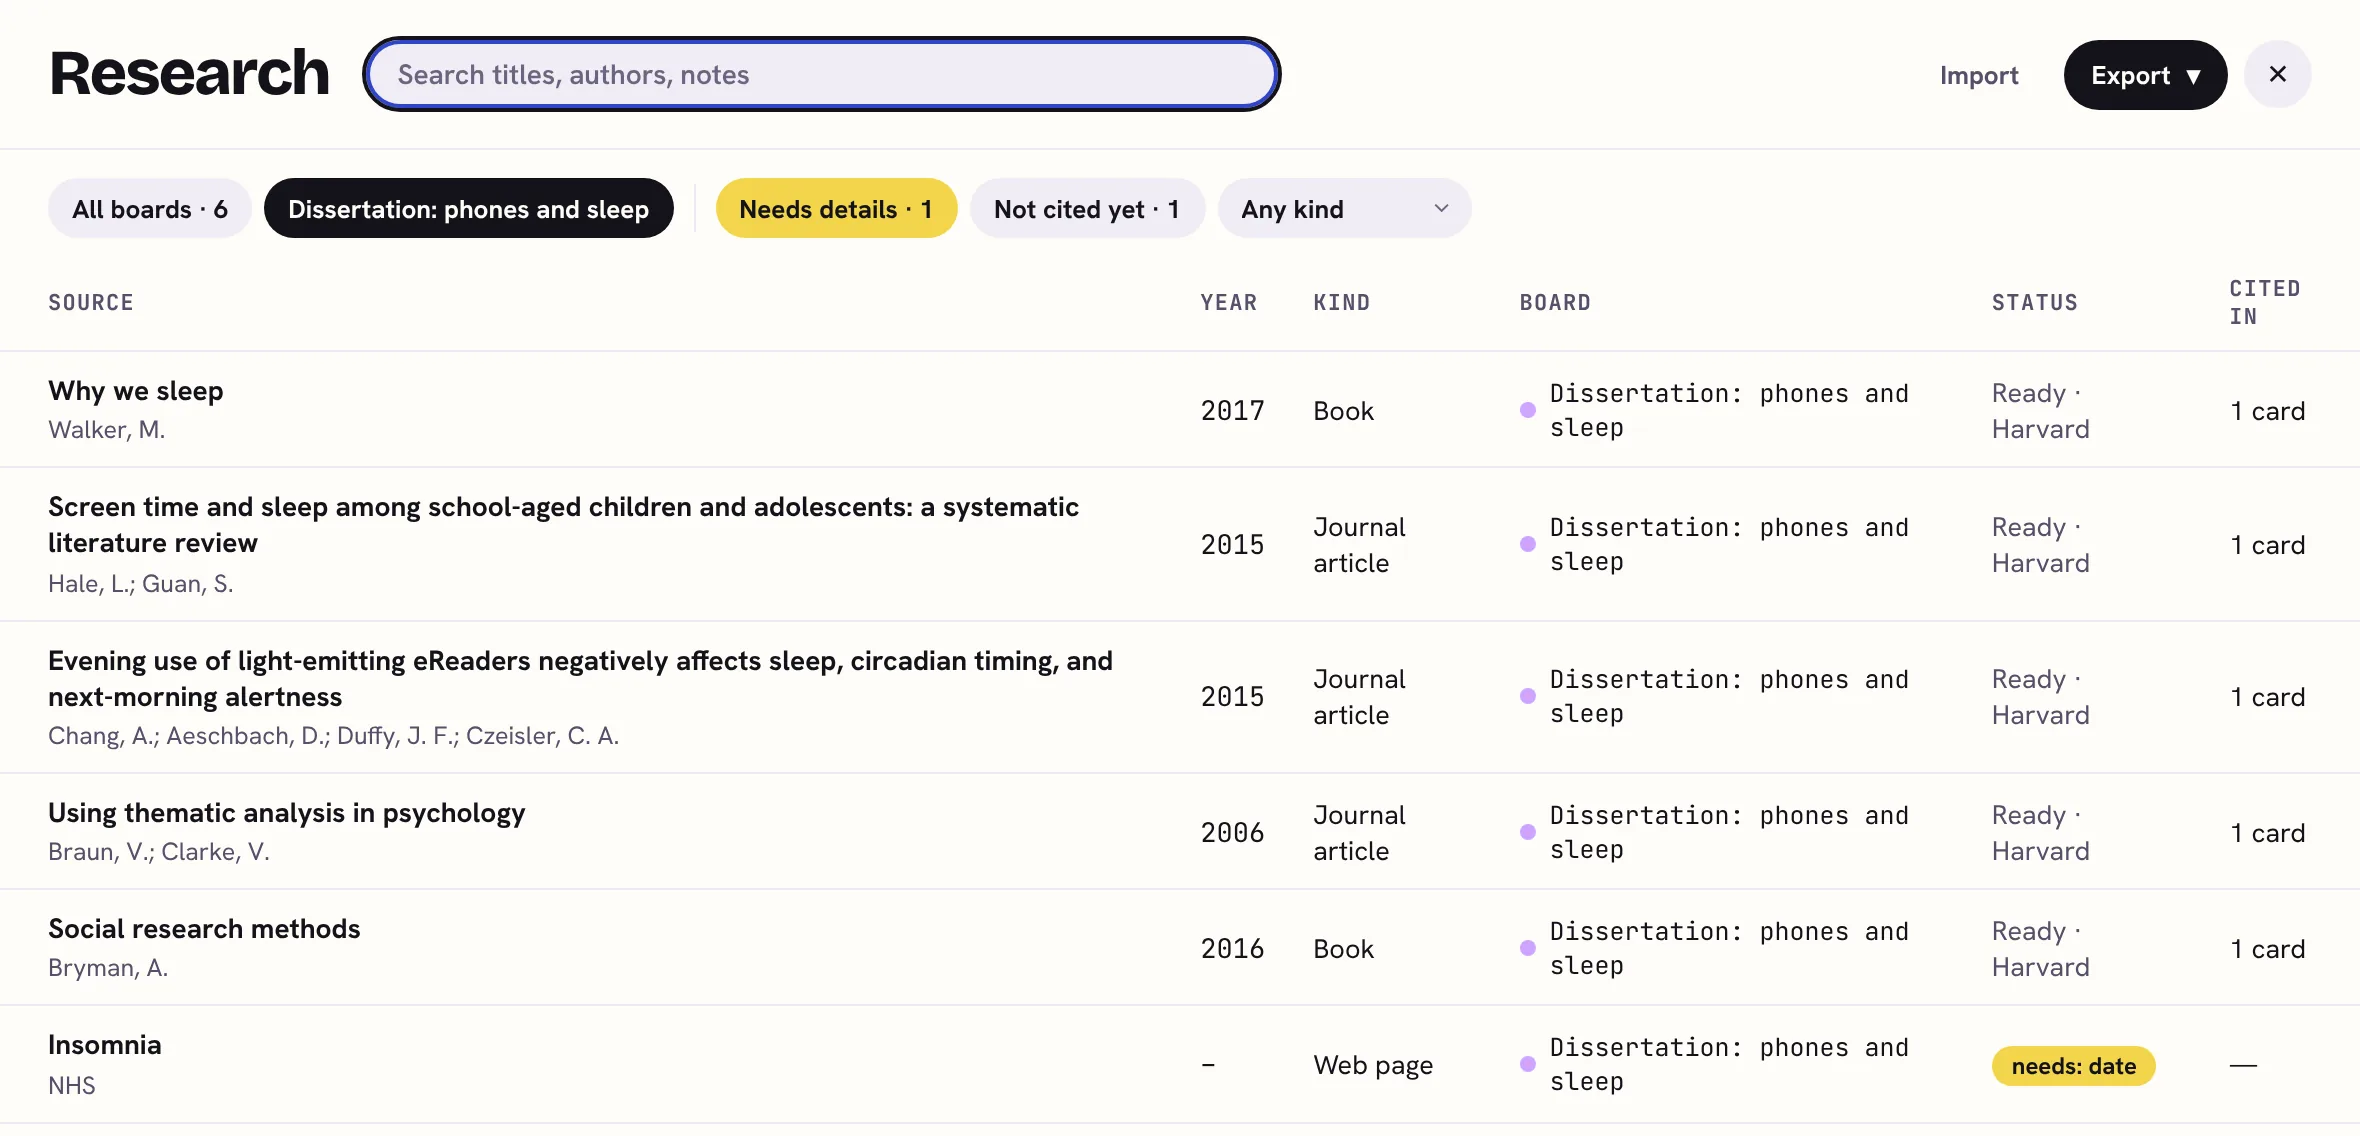Viewport: 2360px width, 1136px height.
Task: Toggle the Not cited yet filter
Action: click(x=1087, y=208)
